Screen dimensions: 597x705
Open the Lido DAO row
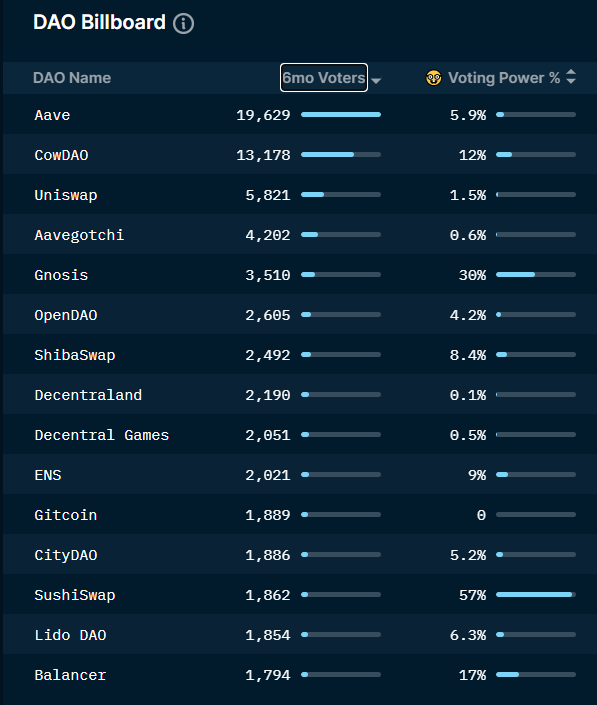(300, 635)
